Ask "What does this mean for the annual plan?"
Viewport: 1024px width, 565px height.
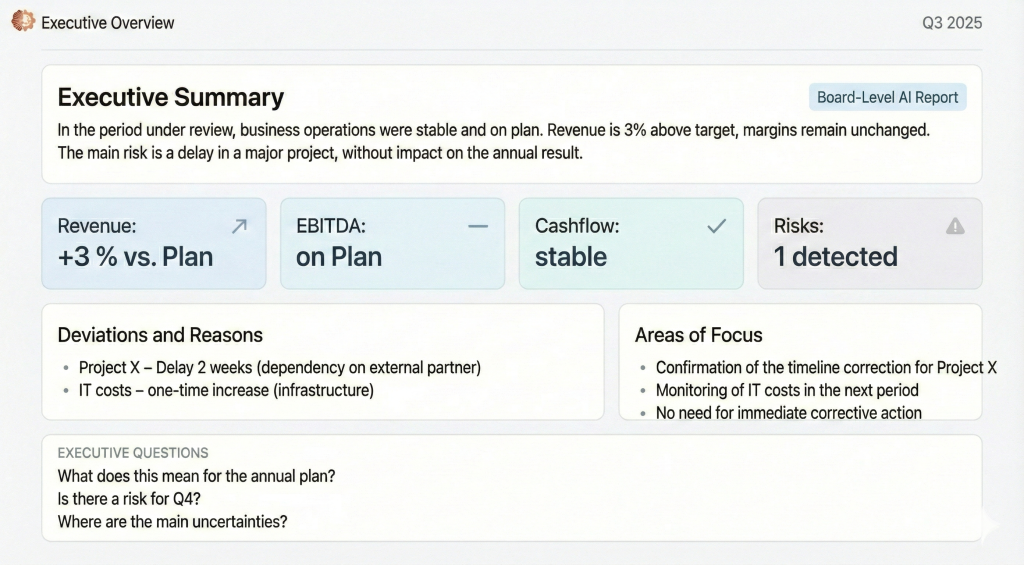197,476
